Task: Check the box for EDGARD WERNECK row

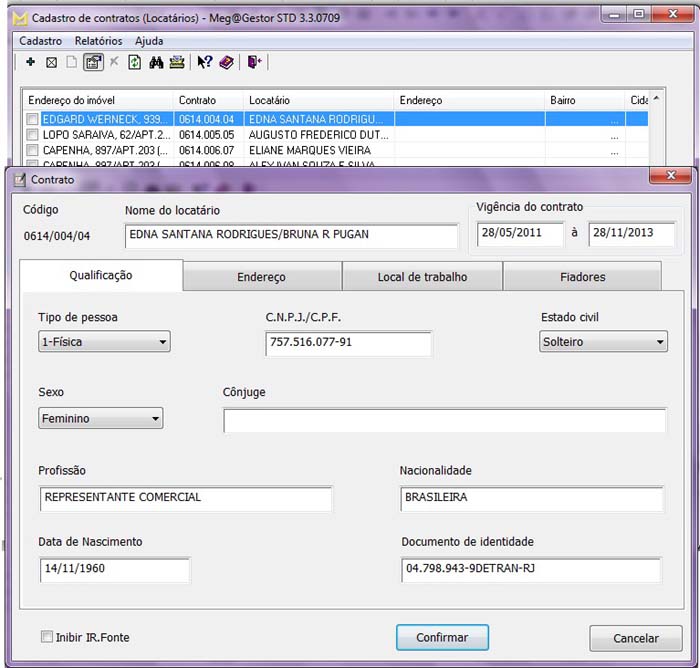Action: pos(33,118)
